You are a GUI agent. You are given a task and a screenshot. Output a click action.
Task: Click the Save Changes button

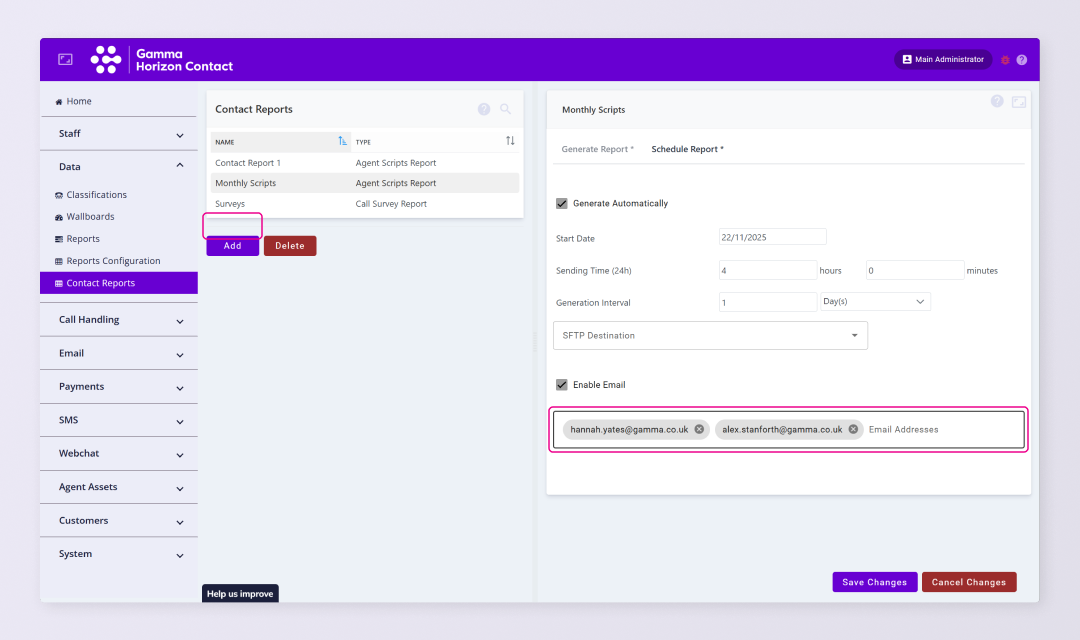(x=874, y=582)
